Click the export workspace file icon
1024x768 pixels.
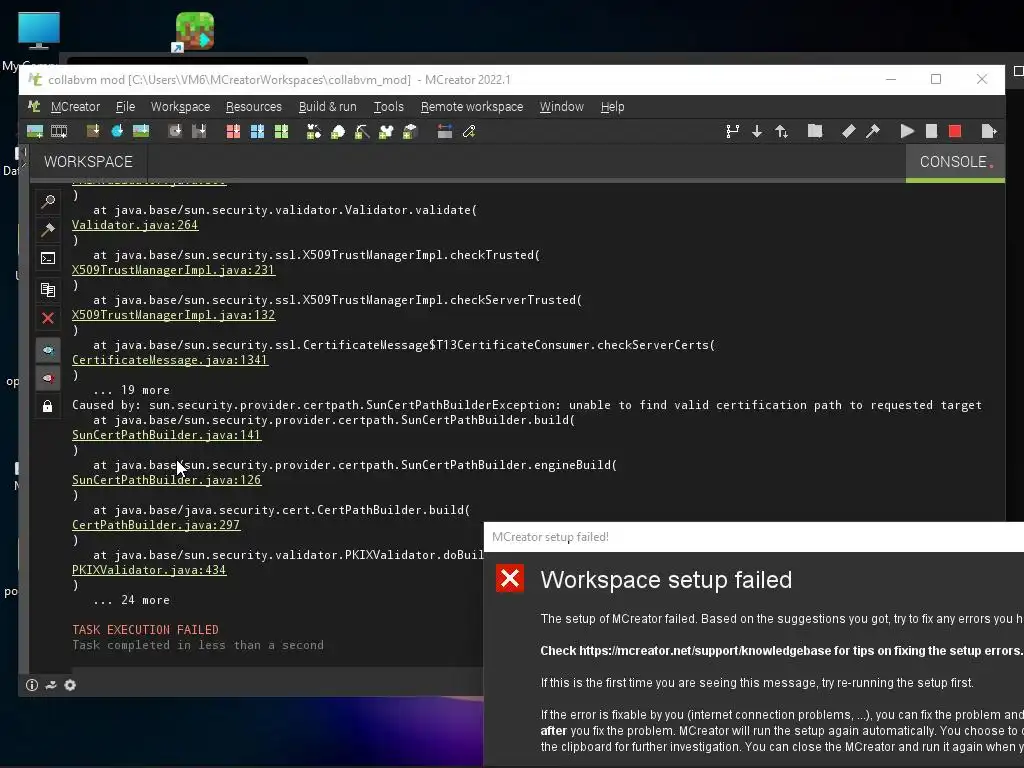click(x=989, y=131)
